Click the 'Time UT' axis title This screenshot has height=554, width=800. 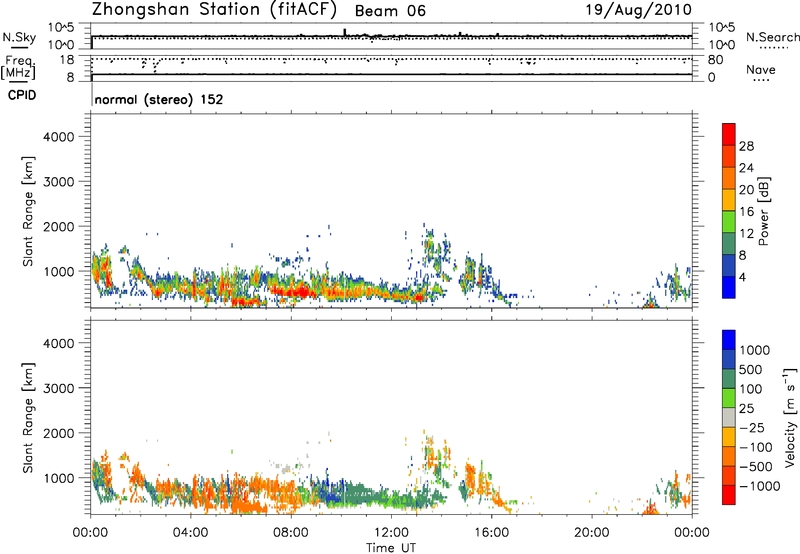pos(391,548)
